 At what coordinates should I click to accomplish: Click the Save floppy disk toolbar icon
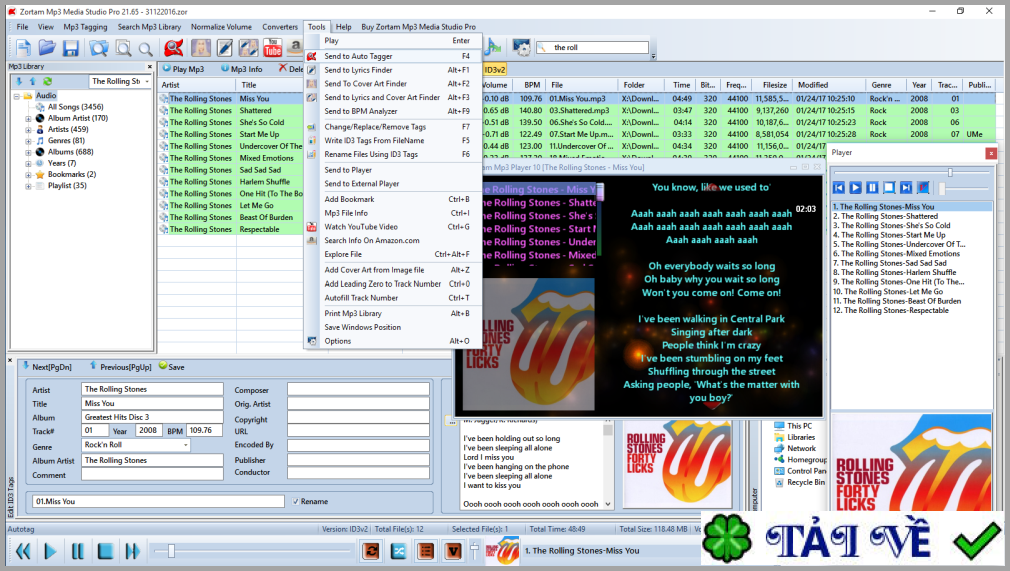(x=71, y=48)
